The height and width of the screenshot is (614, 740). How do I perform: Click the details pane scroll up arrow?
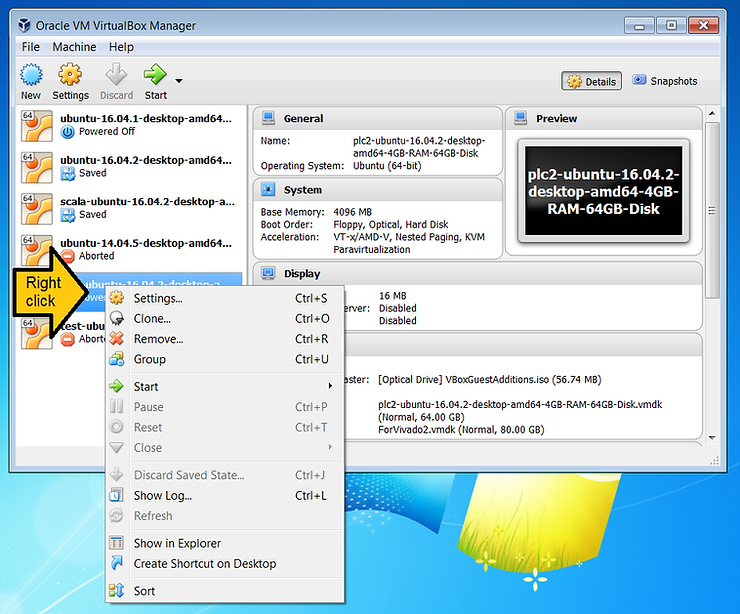tap(712, 113)
